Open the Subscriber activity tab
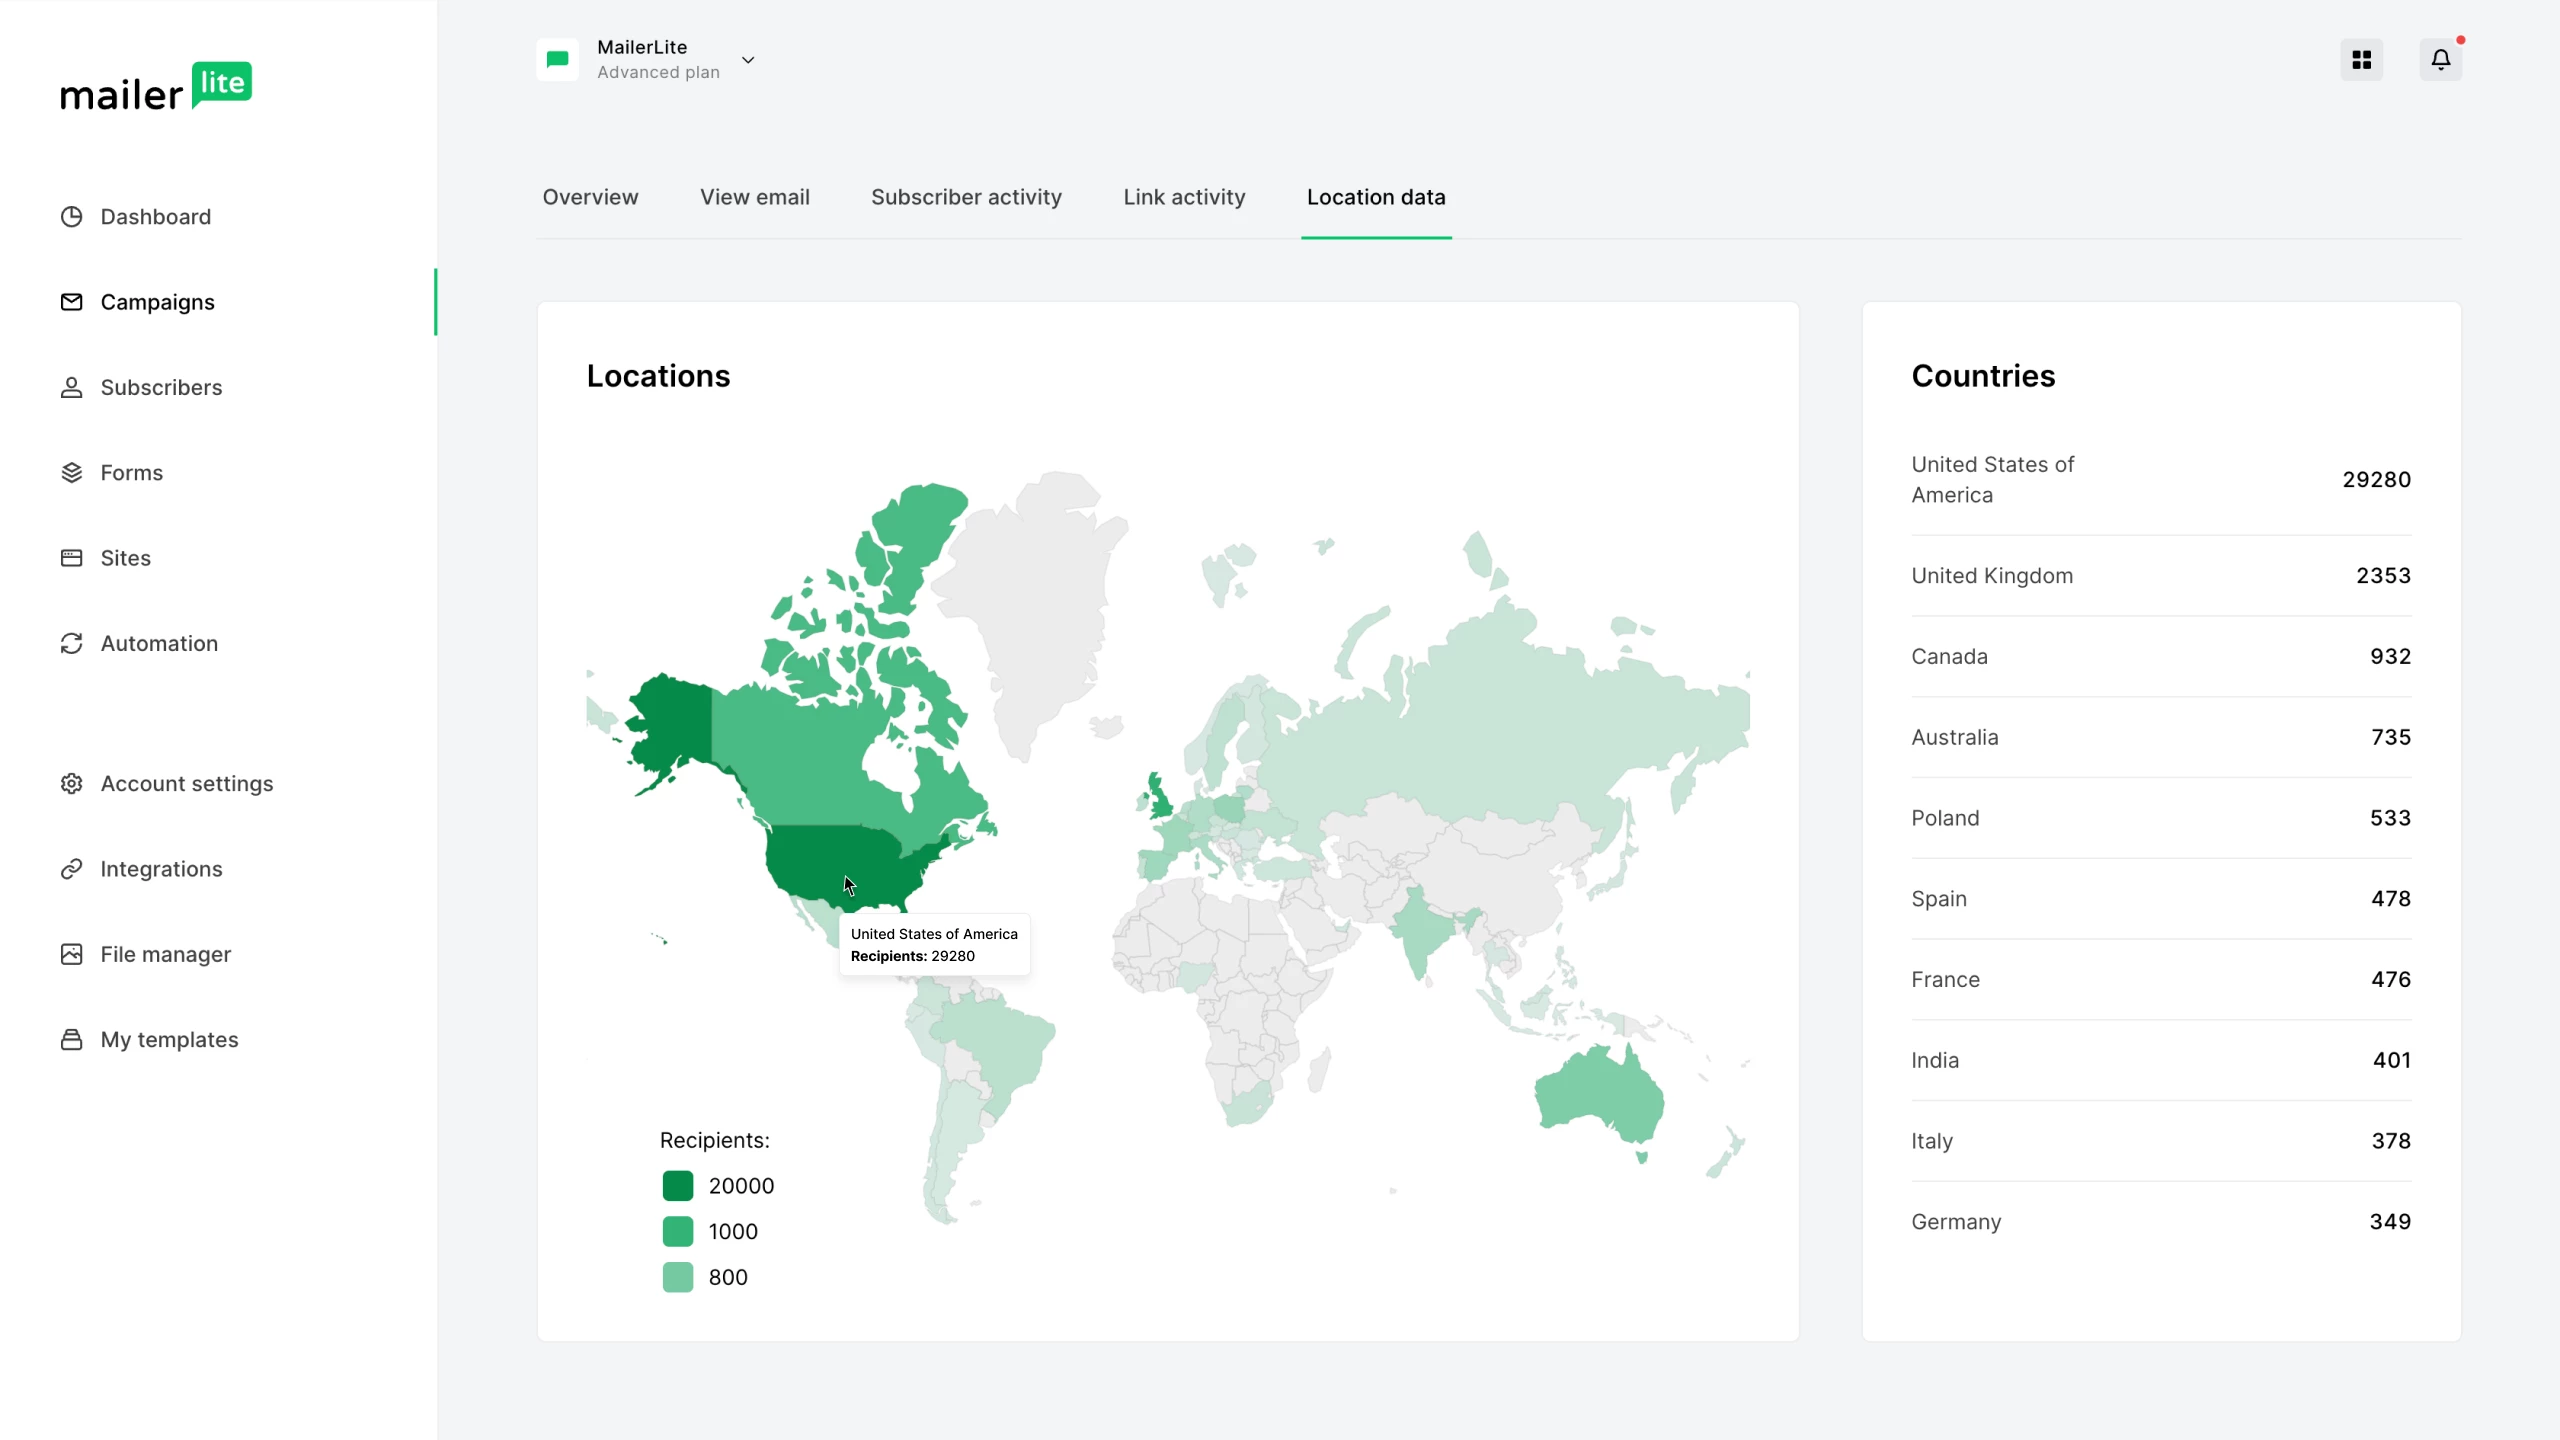 click(966, 197)
